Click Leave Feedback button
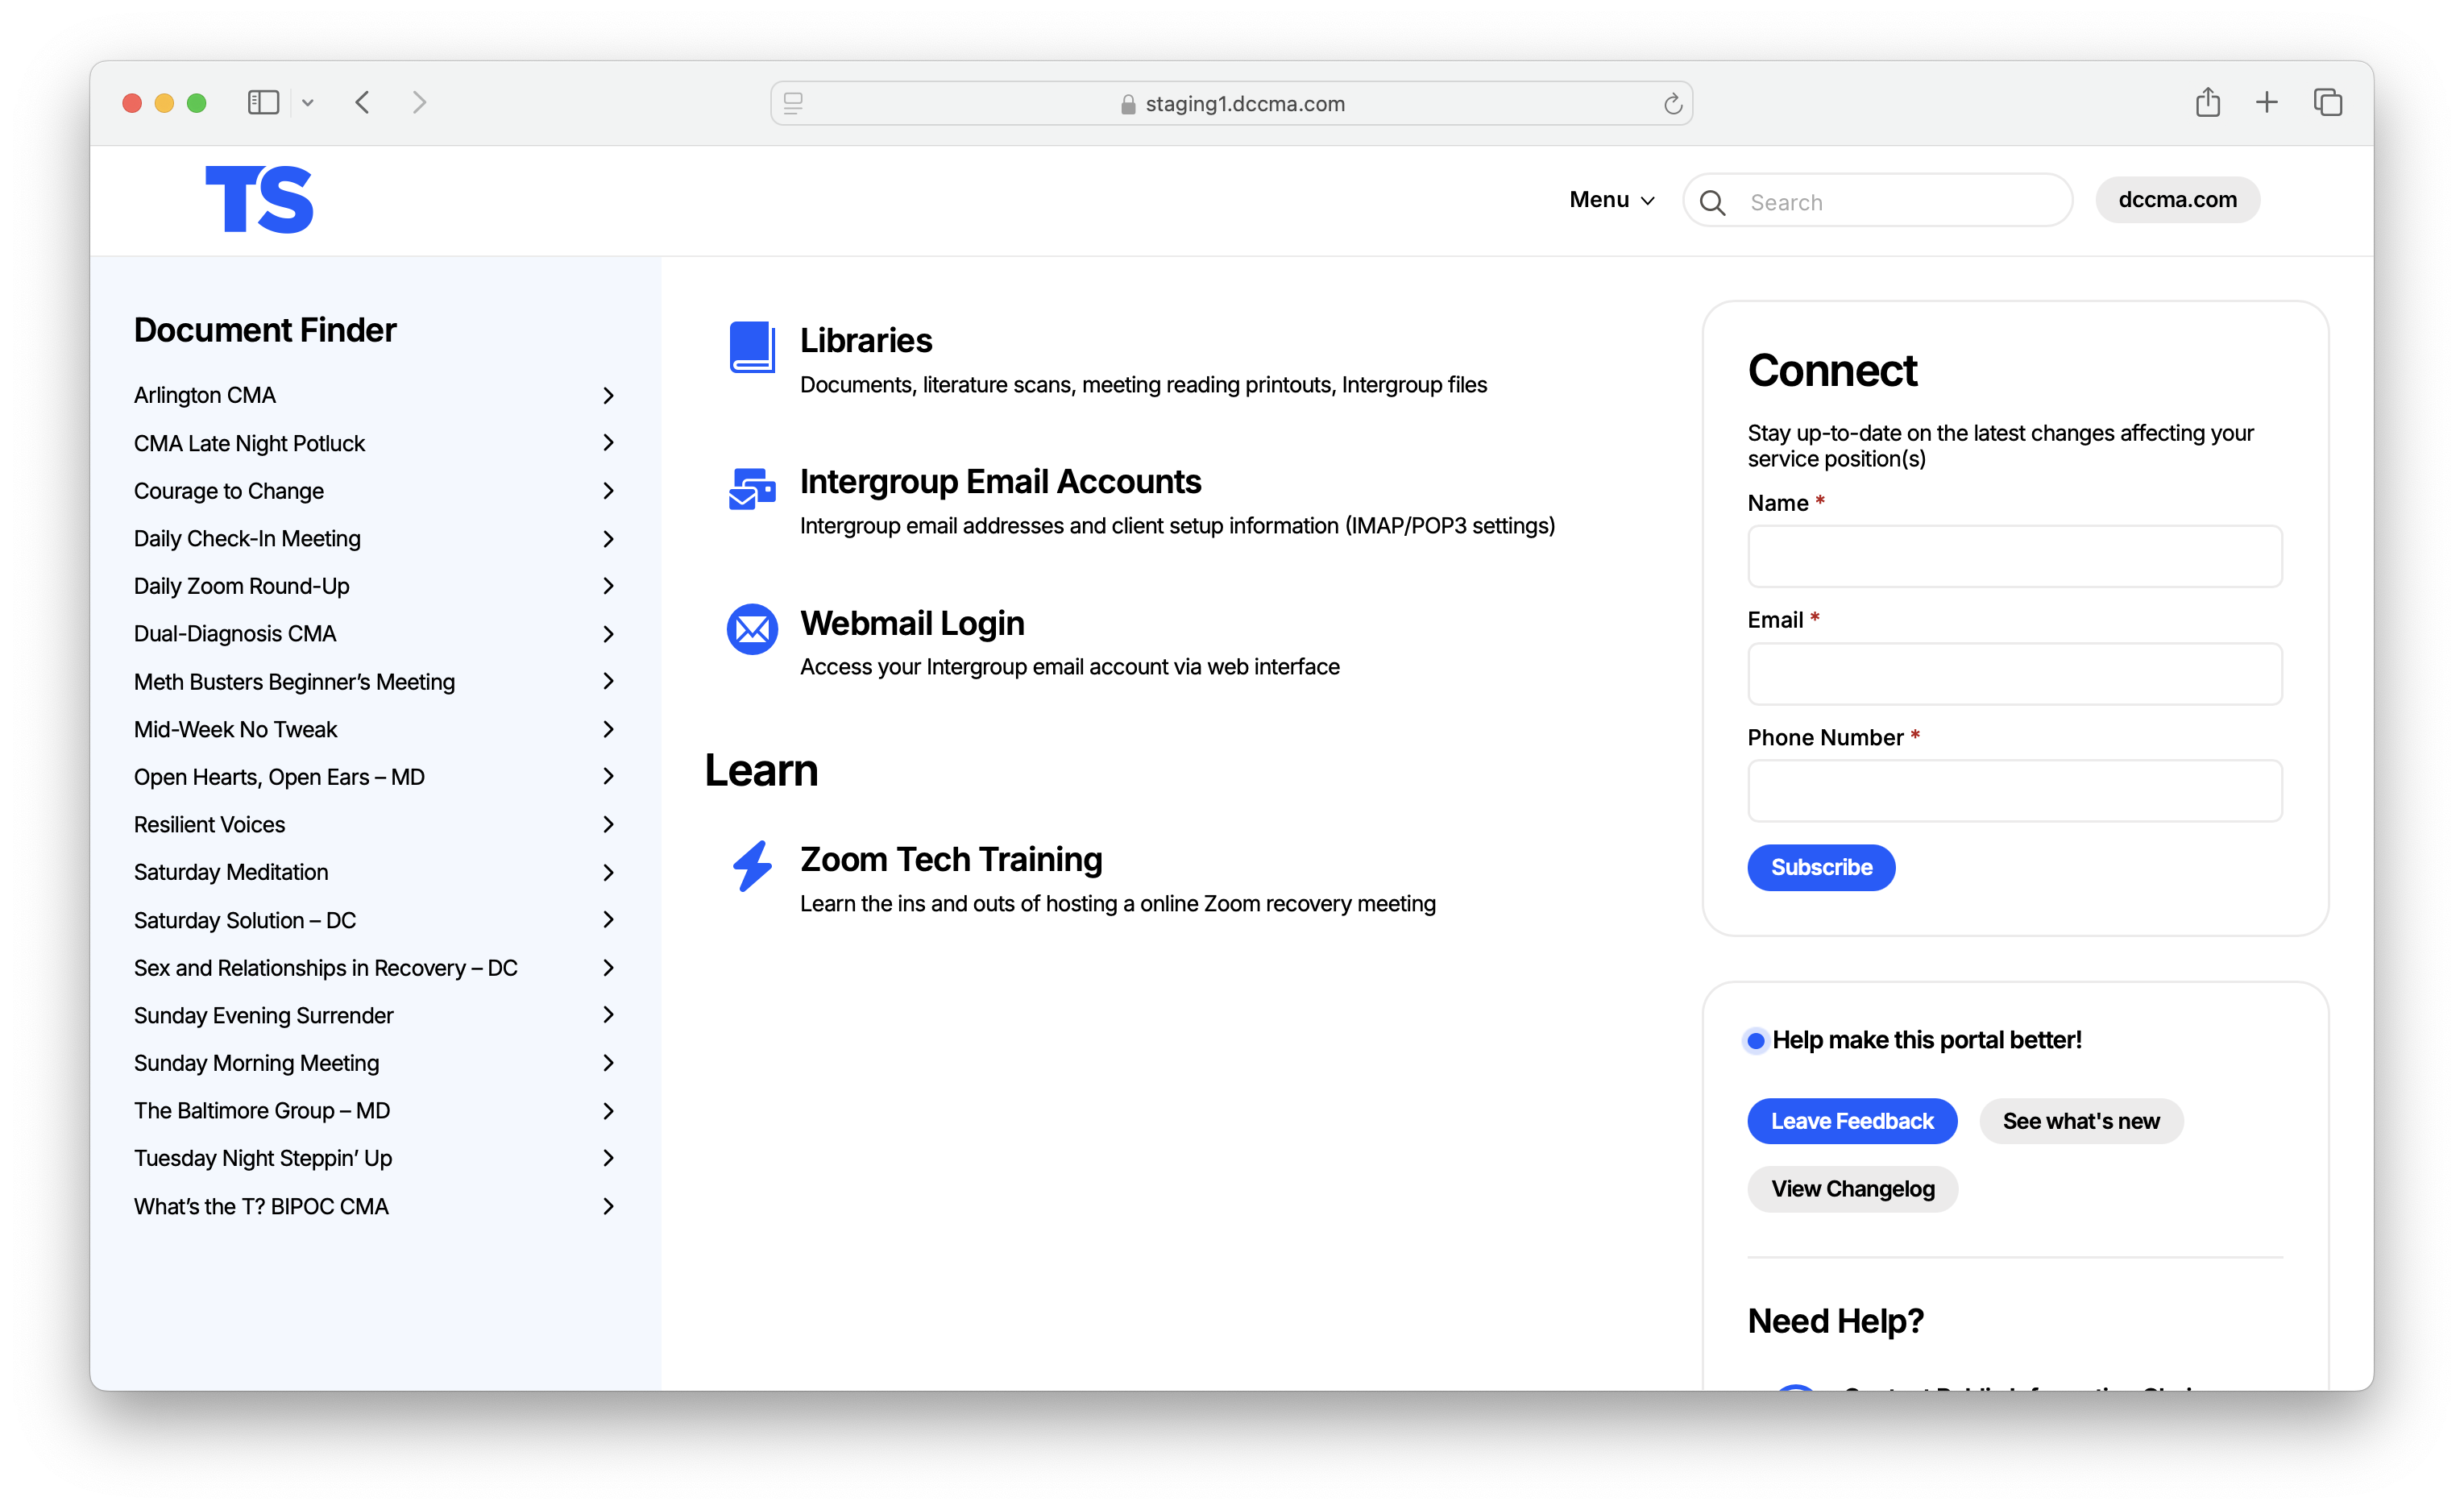This screenshot has width=2464, height=1510. [x=1852, y=1121]
